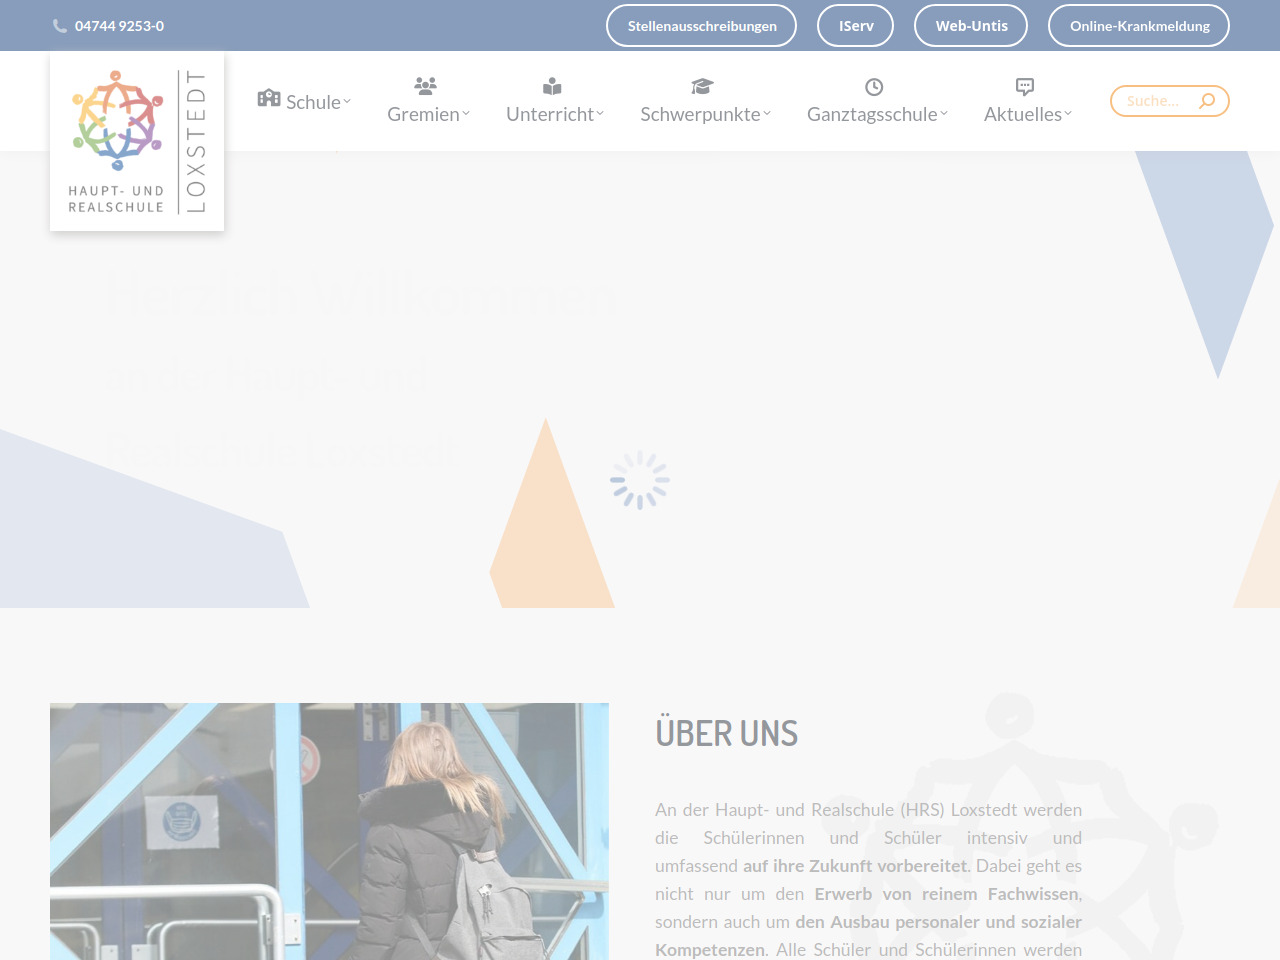
Task: Open Web-Untis button
Action: (x=971, y=26)
